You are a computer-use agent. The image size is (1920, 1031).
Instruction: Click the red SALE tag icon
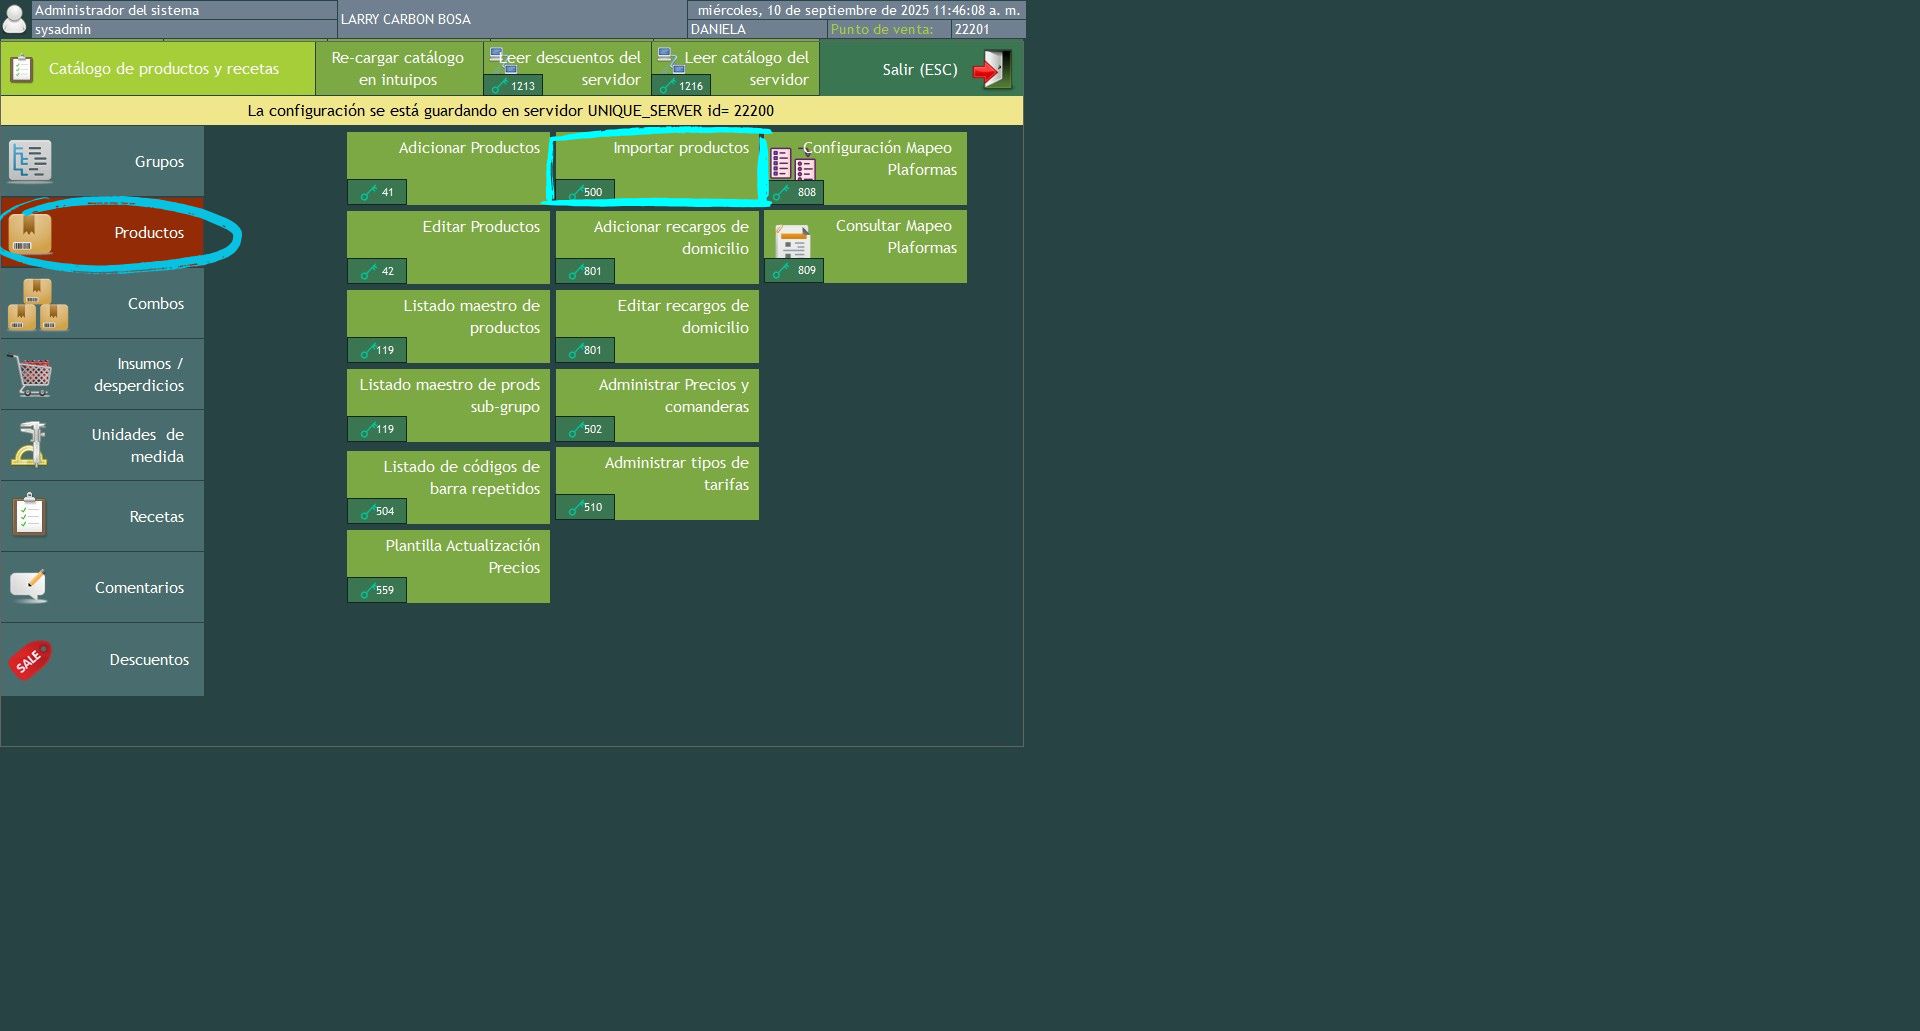(30, 660)
